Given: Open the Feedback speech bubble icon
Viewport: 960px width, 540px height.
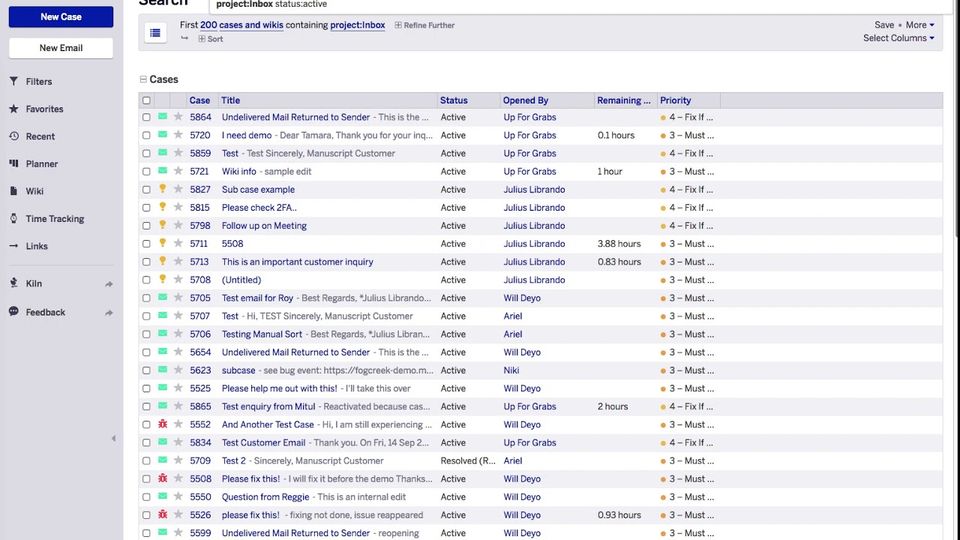Looking at the screenshot, I should coord(13,312).
